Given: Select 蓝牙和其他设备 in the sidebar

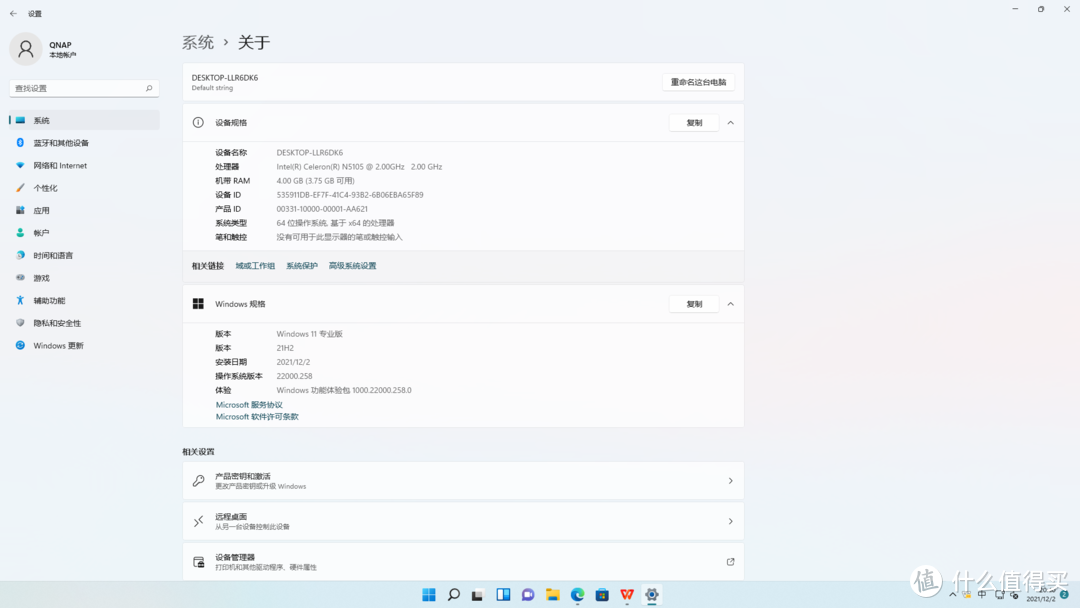Looking at the screenshot, I should pyautogui.click(x=63, y=142).
